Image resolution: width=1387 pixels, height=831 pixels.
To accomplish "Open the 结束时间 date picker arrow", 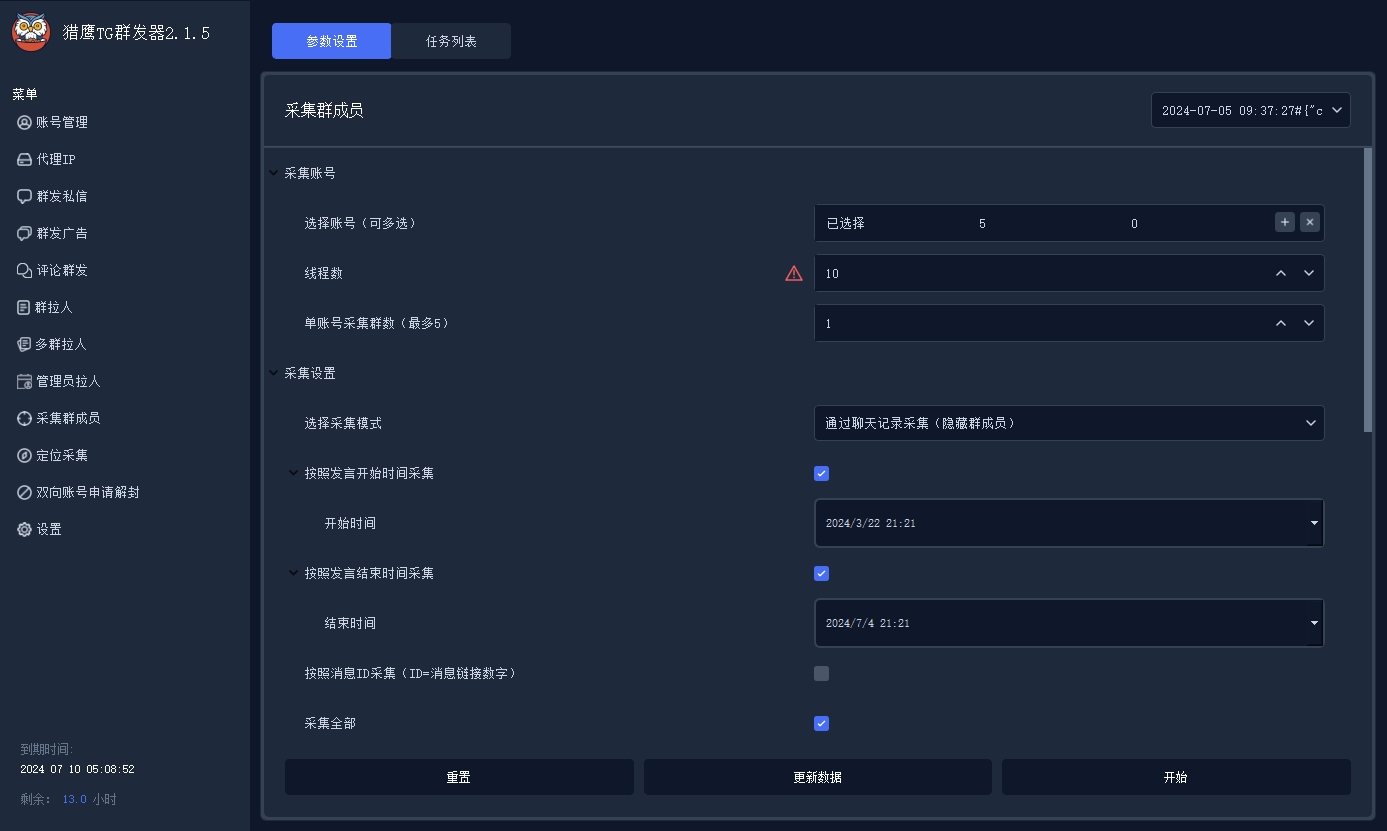I will [1313, 623].
